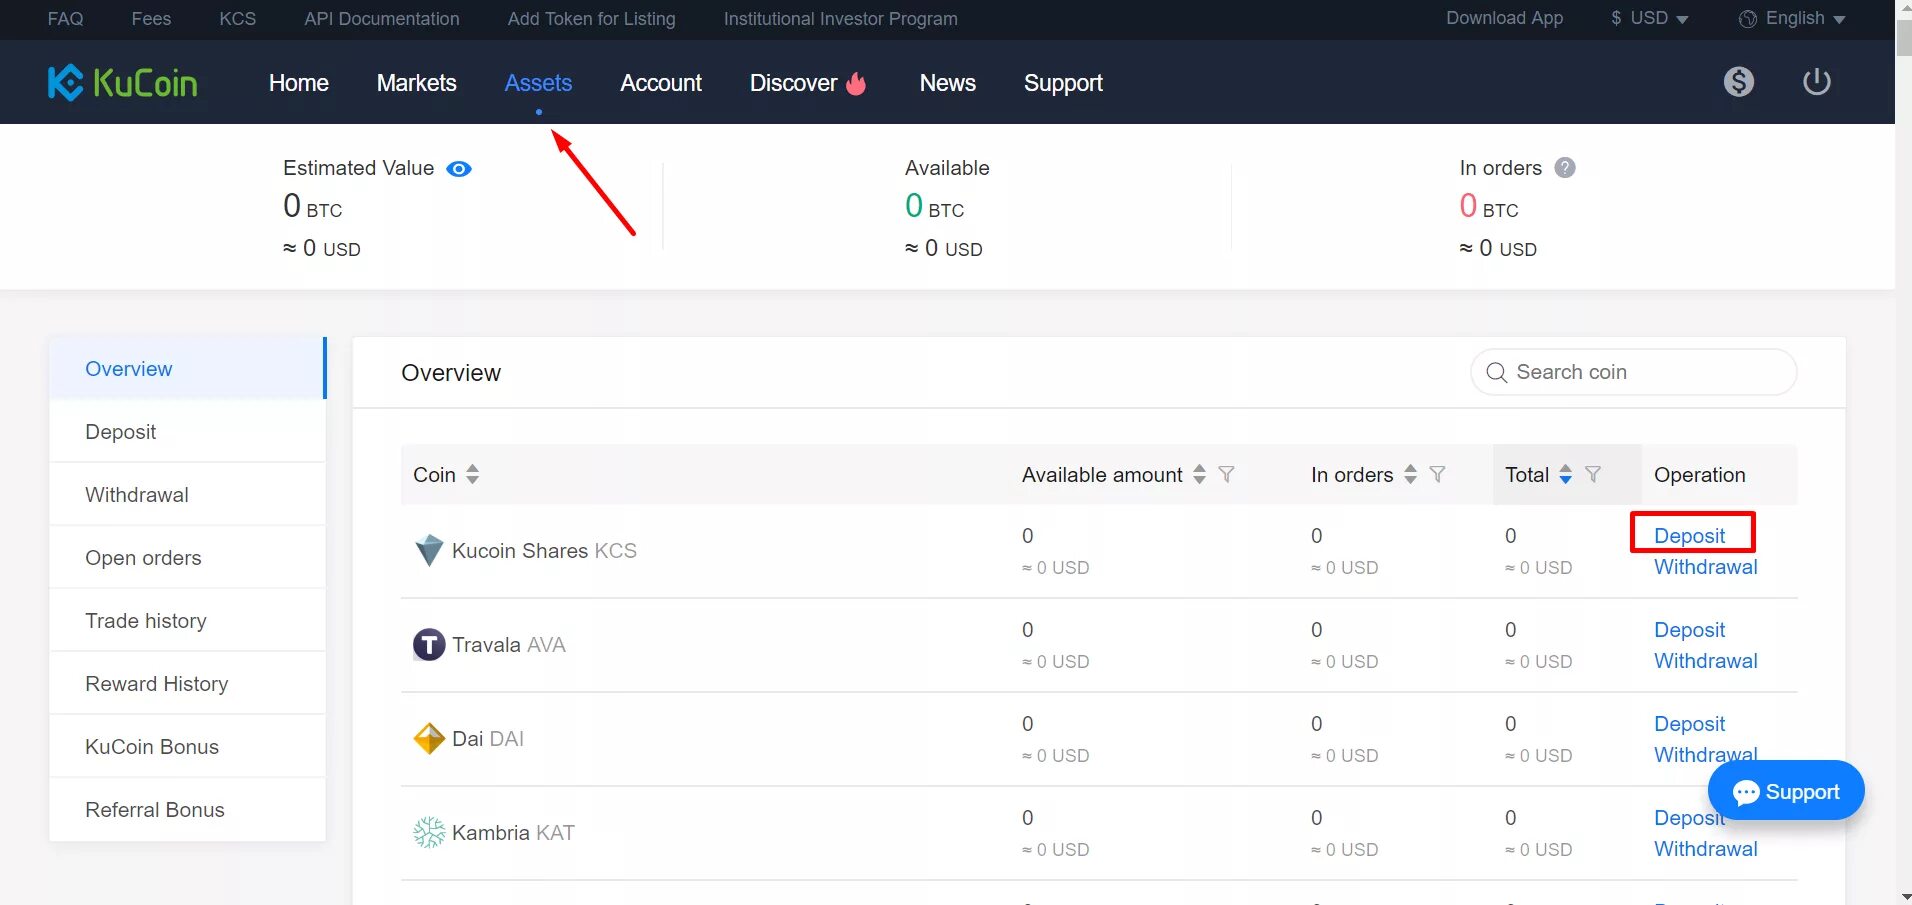Viewport: 1912px width, 905px height.
Task: Click Withdrawal for Kambria KAT
Action: (1706, 849)
